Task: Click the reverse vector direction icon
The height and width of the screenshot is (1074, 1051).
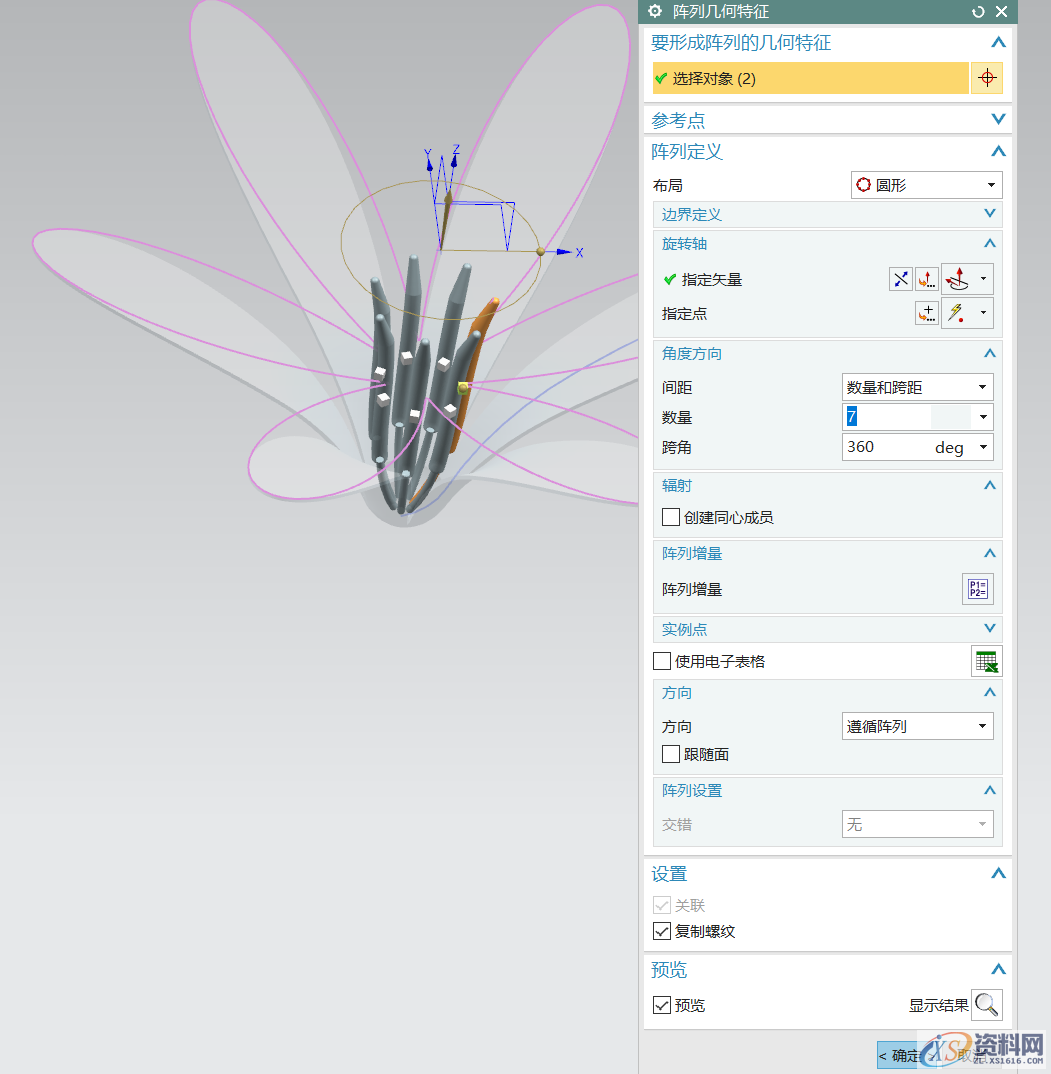Action: 901,280
